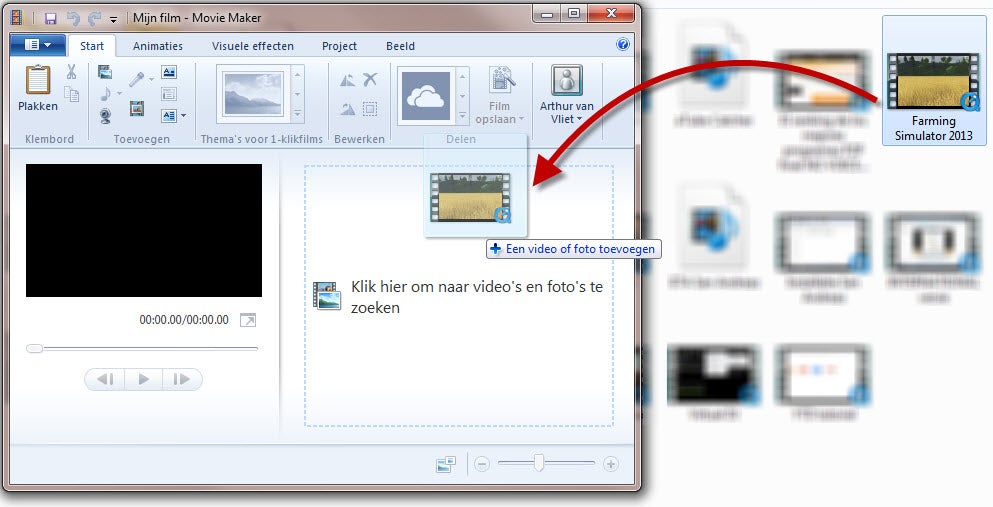Click the add videos and photos icon
Screen dimensions: 993x507
tap(105, 72)
